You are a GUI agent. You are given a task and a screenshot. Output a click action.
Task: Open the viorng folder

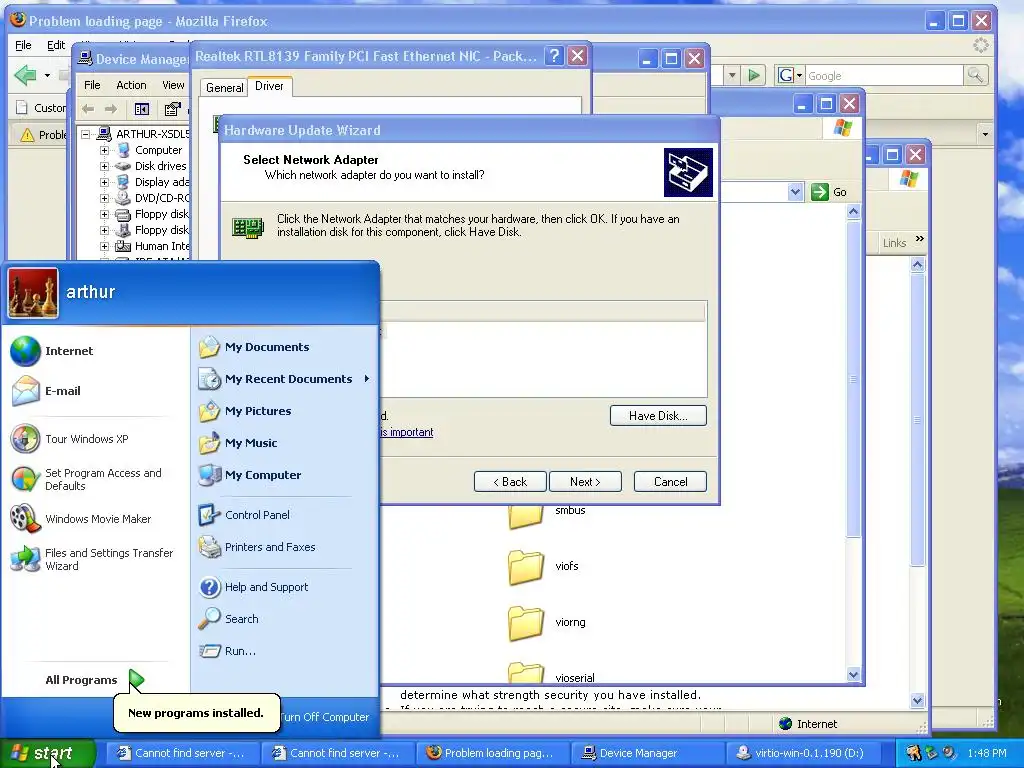[547, 622]
